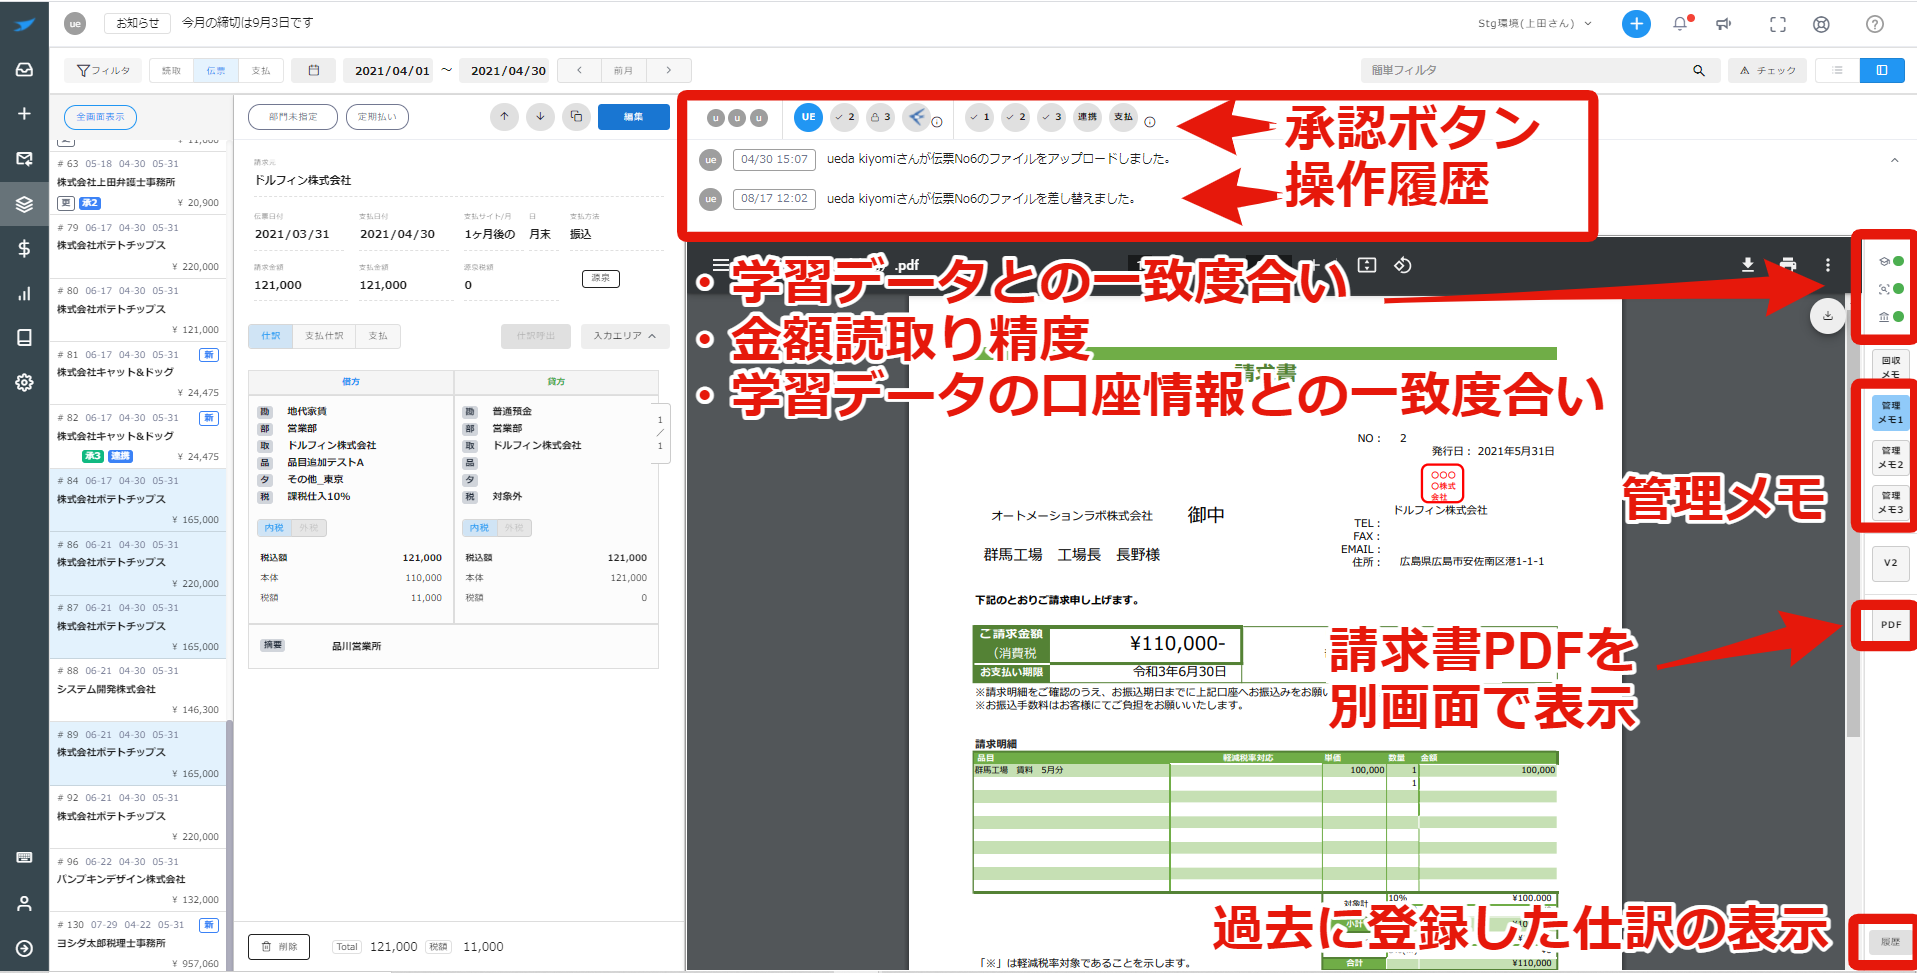Click the チェック button
Image resolution: width=1917 pixels, height=973 pixels.
[x=1767, y=70]
